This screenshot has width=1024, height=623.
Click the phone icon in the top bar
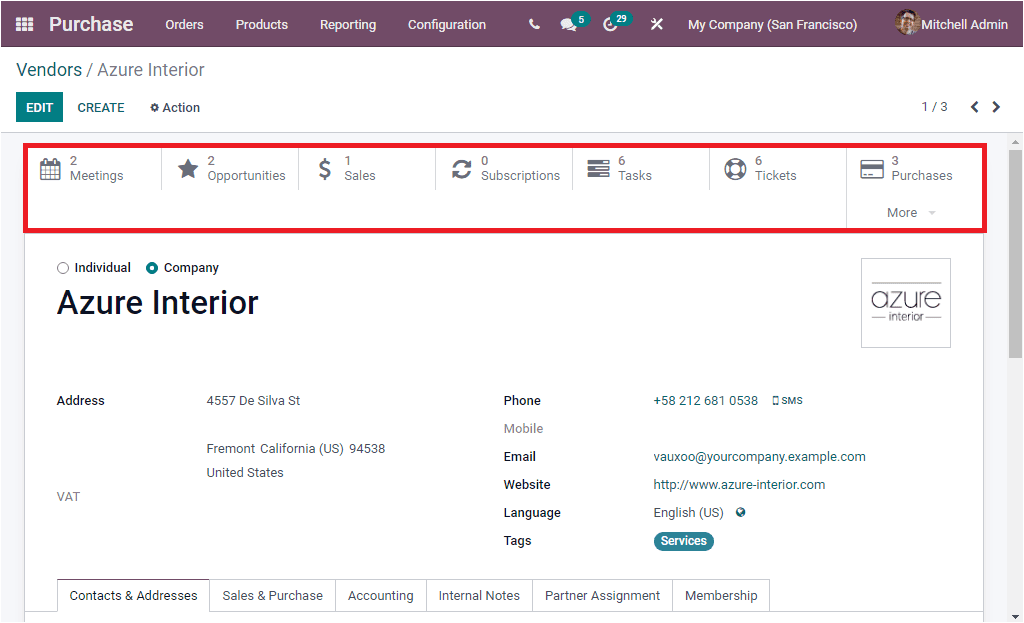pos(533,23)
